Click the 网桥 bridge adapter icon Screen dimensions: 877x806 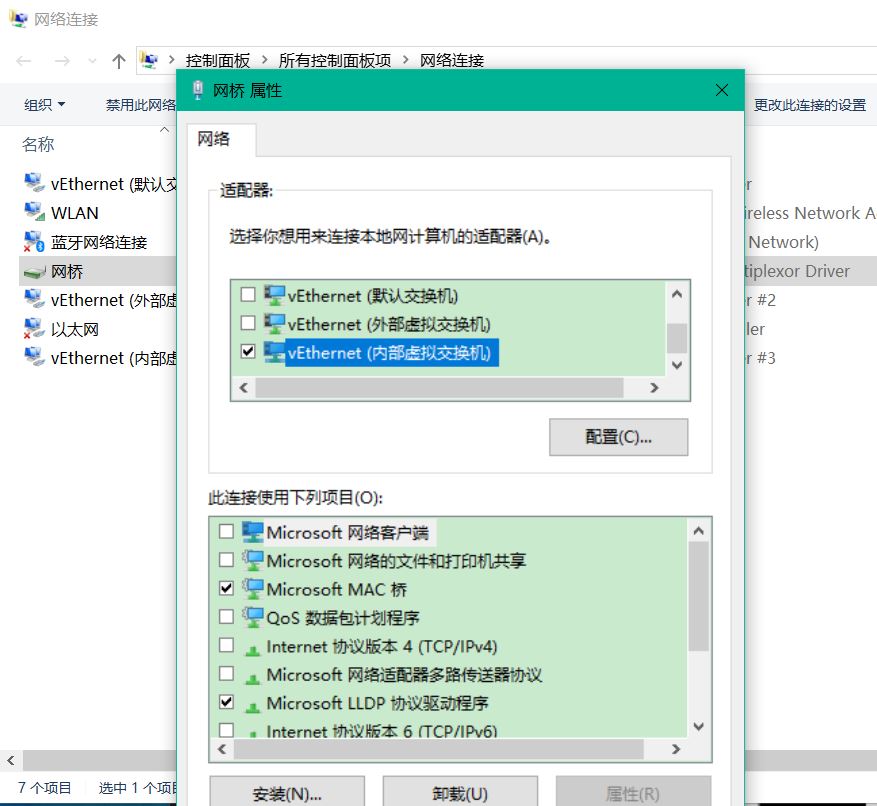coord(33,270)
